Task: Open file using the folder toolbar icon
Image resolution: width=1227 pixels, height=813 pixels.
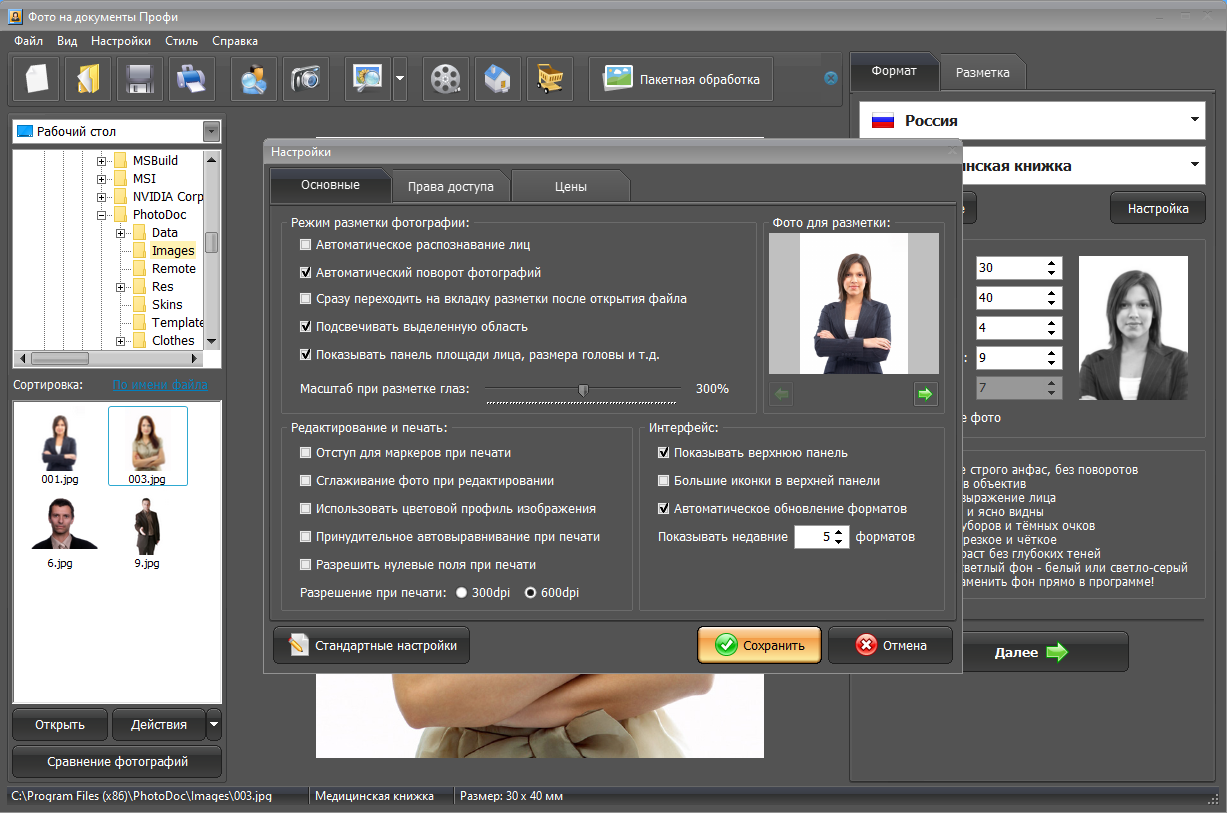Action: tap(88, 79)
